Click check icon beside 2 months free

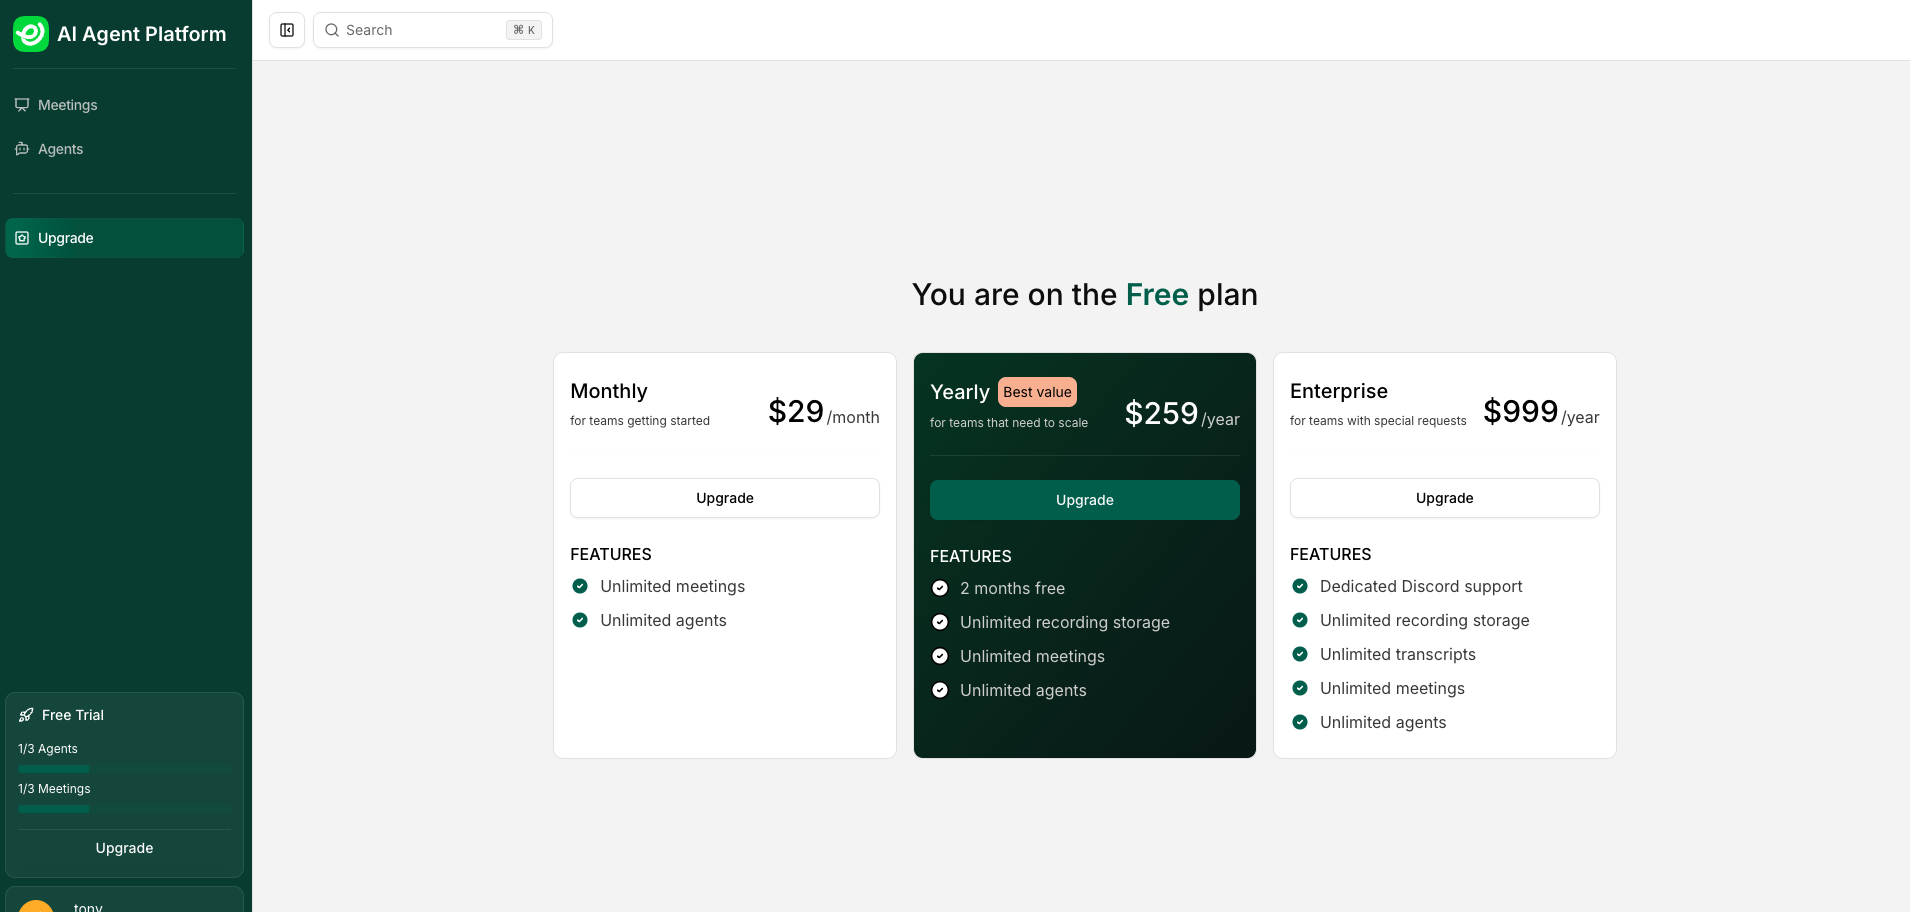pos(940,588)
